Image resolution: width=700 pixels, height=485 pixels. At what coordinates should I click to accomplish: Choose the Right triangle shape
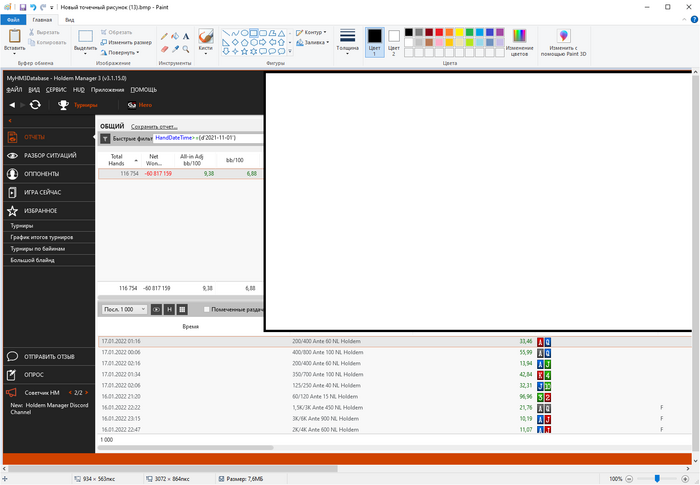click(x=226, y=42)
